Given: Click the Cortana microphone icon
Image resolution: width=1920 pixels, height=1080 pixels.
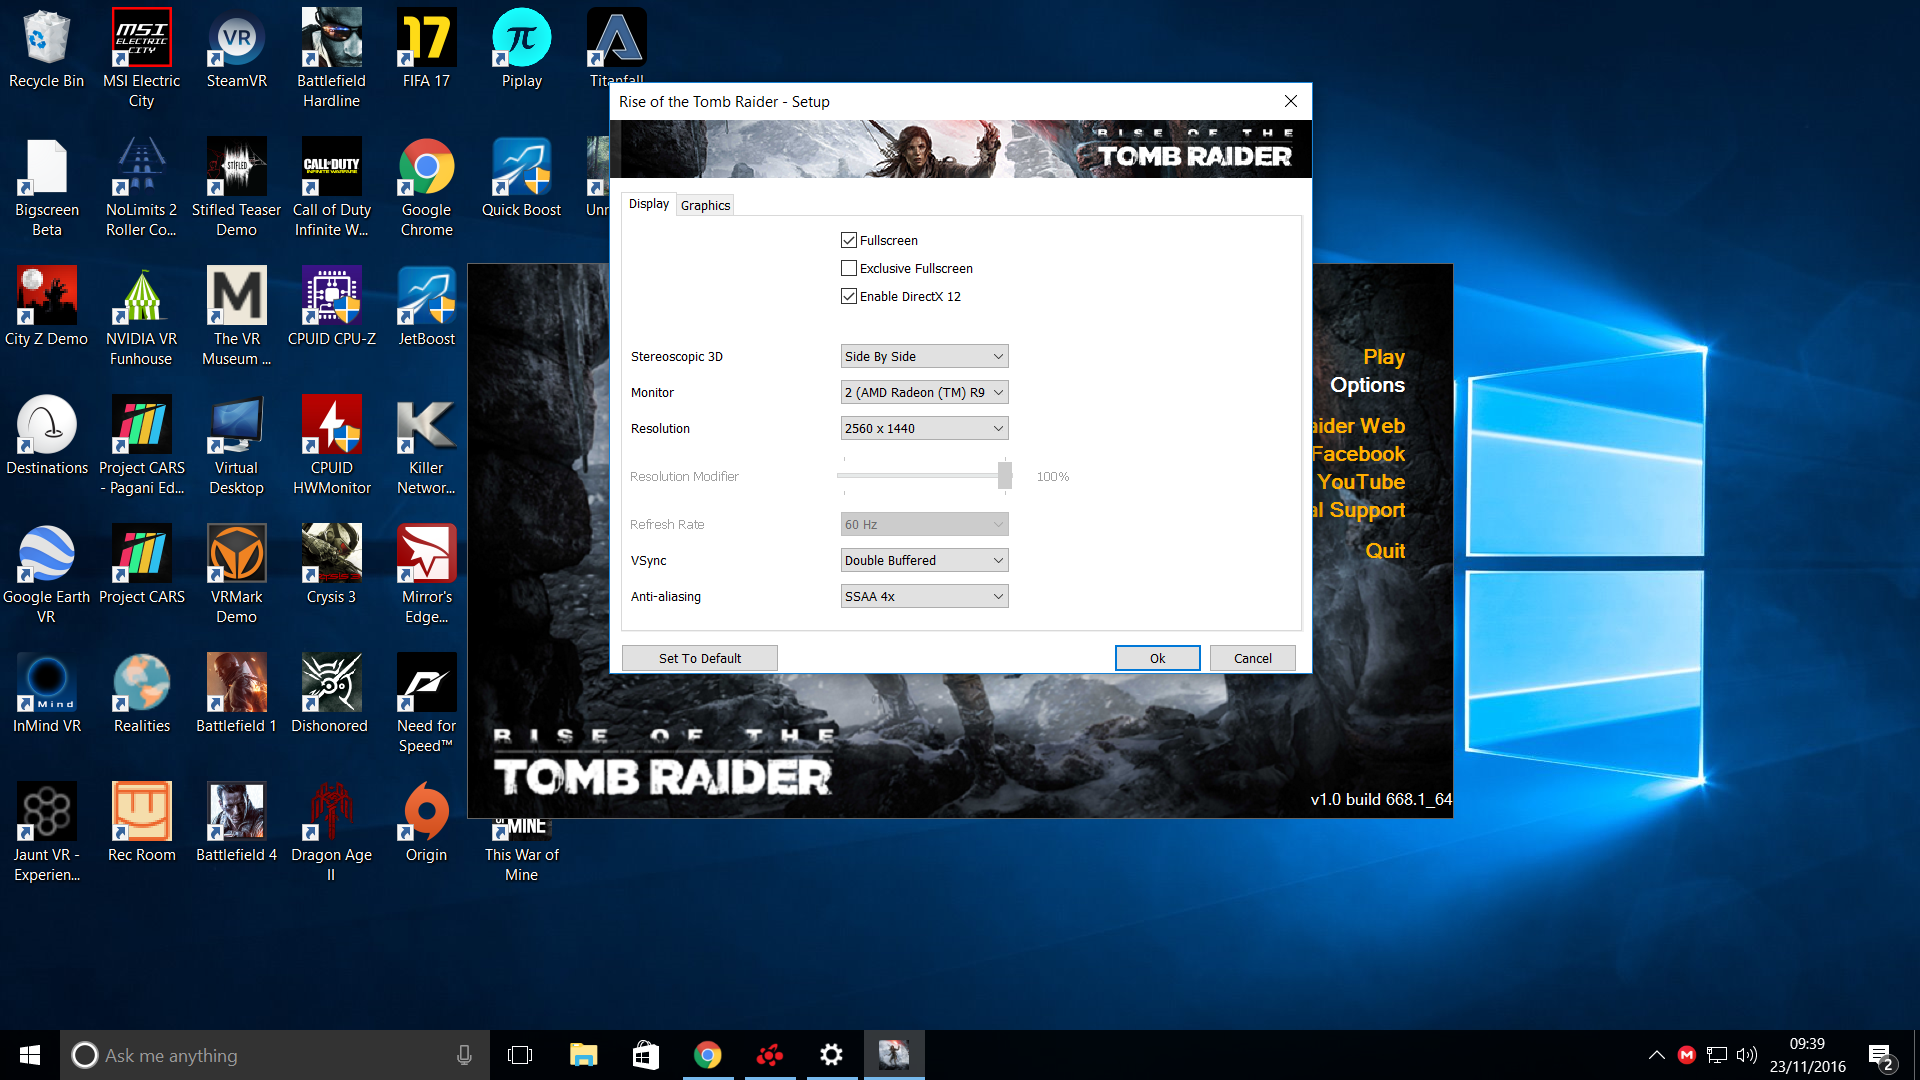Looking at the screenshot, I should pos(464,1055).
